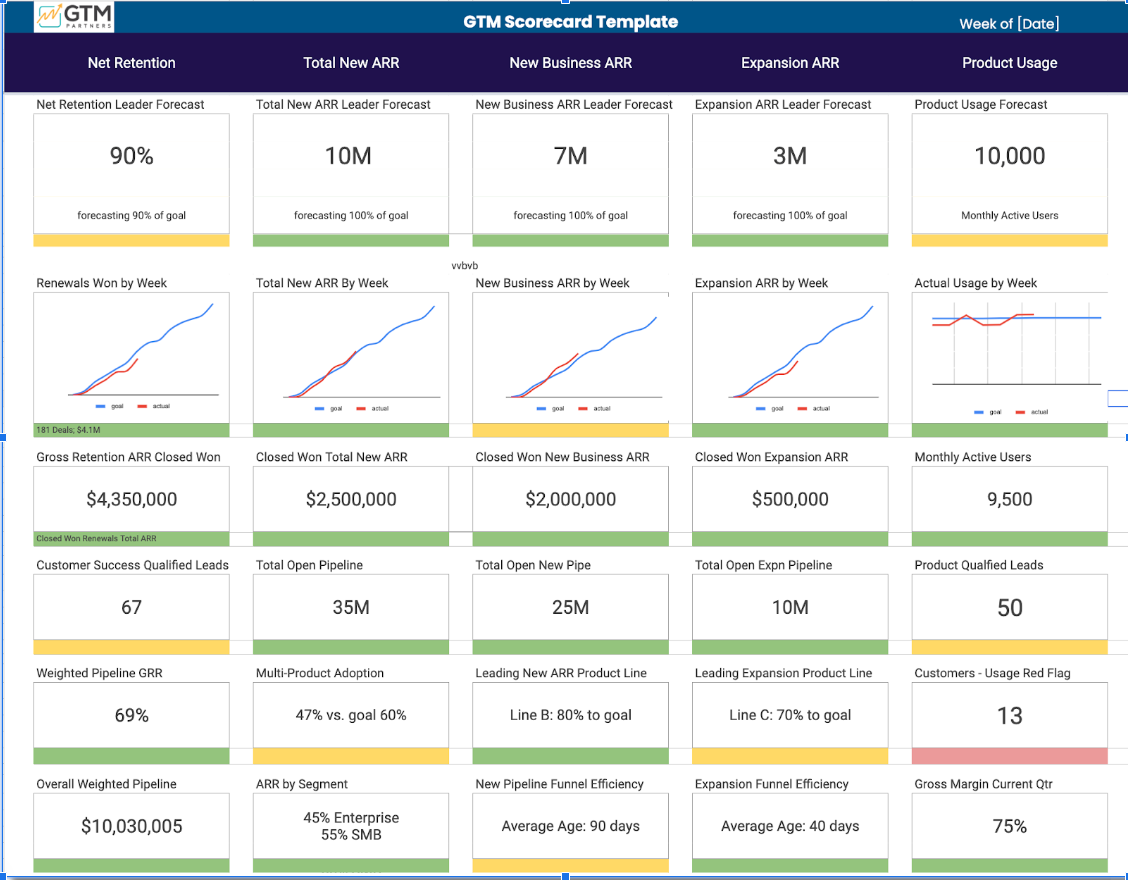Select the Net Retention column header
Screen dimensions: 1128x880
pyautogui.click(x=131, y=62)
